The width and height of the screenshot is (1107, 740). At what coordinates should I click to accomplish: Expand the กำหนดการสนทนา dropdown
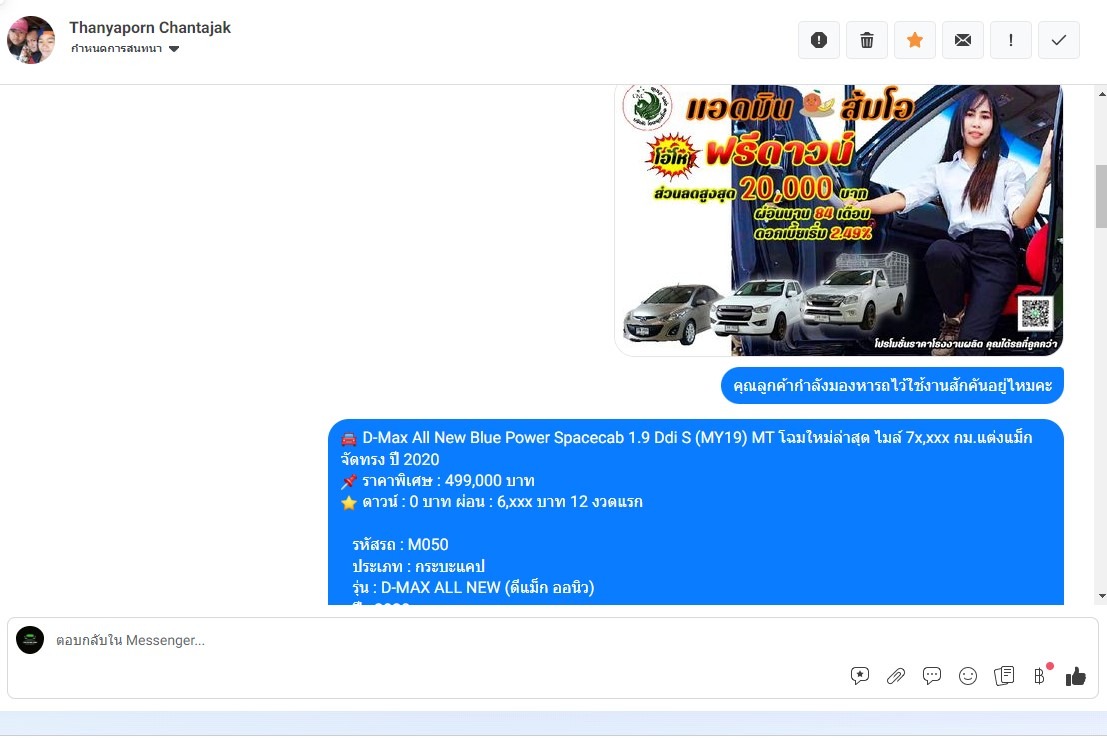click(125, 49)
